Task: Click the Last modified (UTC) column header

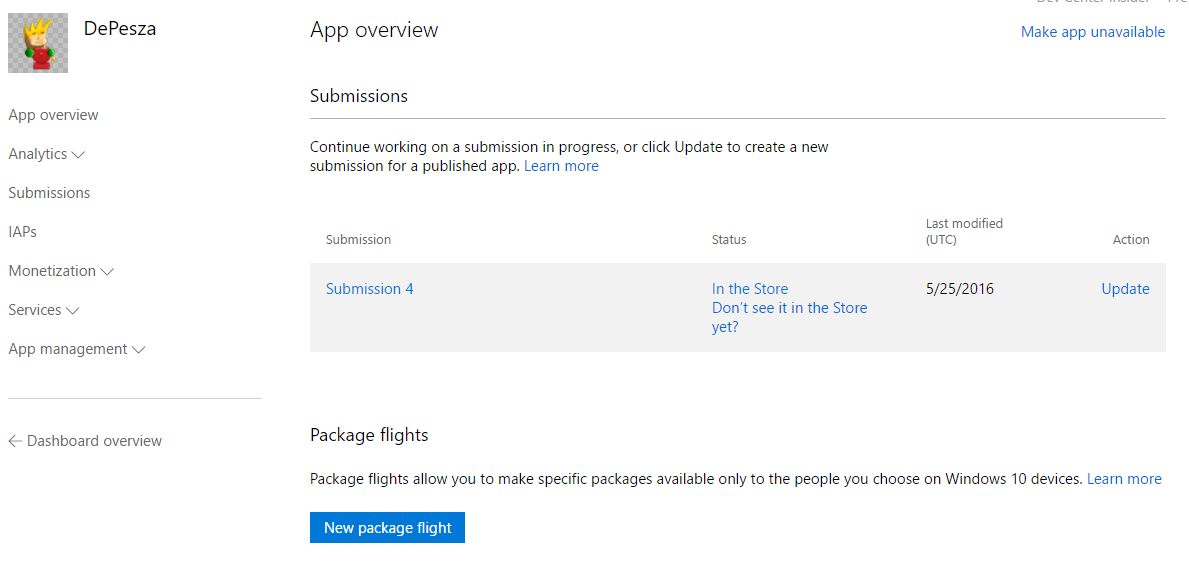Action: (x=965, y=231)
